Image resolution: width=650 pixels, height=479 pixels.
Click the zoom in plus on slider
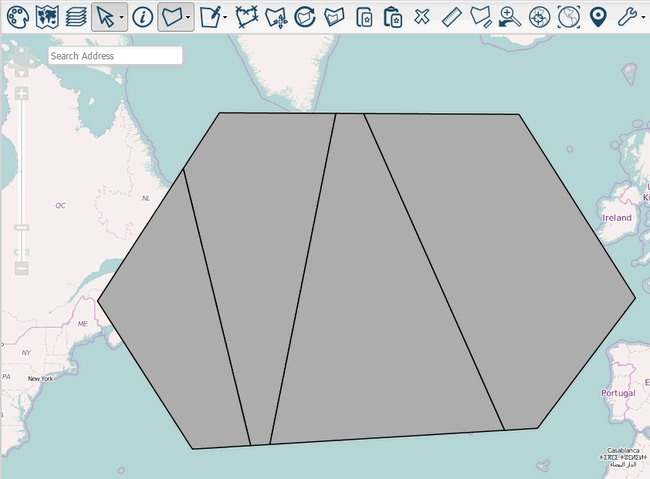point(21,94)
